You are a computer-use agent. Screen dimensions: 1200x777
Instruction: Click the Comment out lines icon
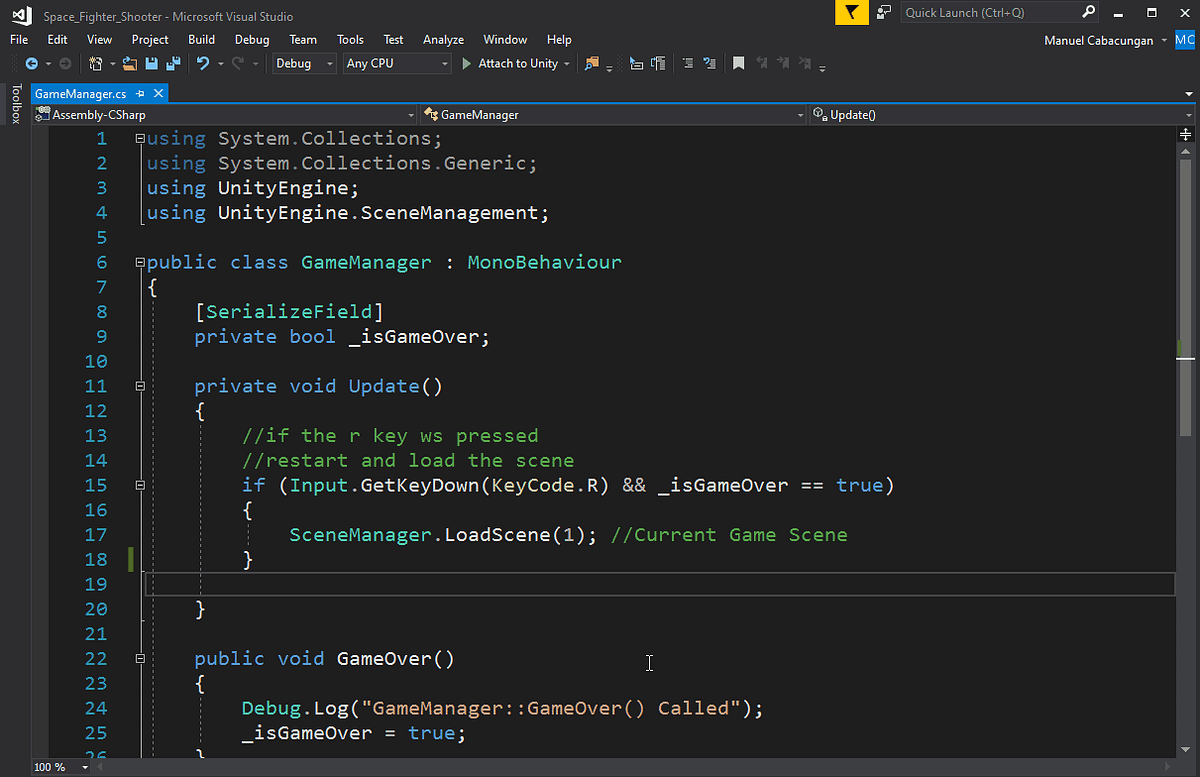click(x=687, y=63)
